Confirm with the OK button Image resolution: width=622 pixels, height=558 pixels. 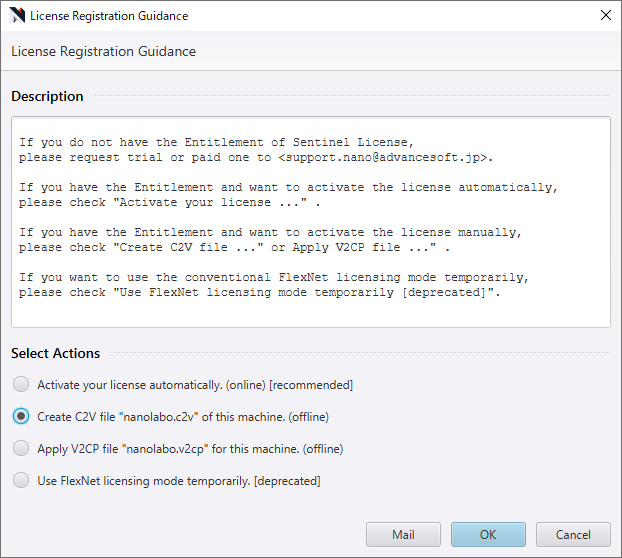488,534
